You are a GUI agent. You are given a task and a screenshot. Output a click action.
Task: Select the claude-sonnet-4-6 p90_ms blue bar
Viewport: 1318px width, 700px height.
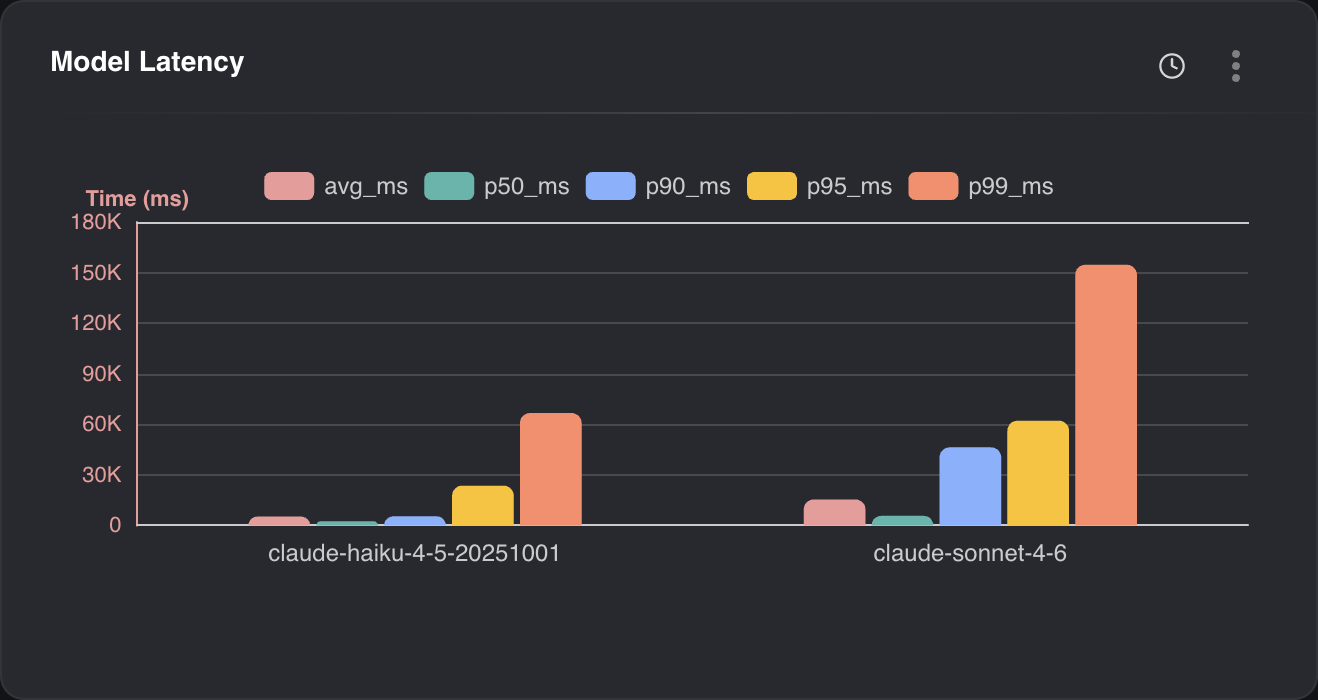[970, 486]
